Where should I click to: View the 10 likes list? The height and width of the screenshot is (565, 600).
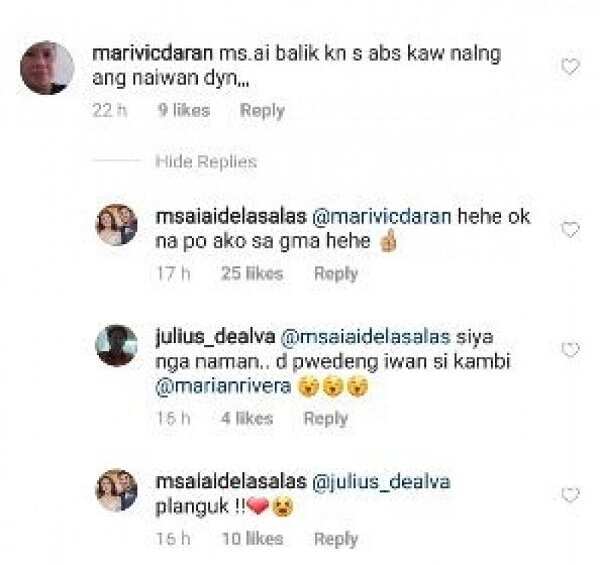253,539
